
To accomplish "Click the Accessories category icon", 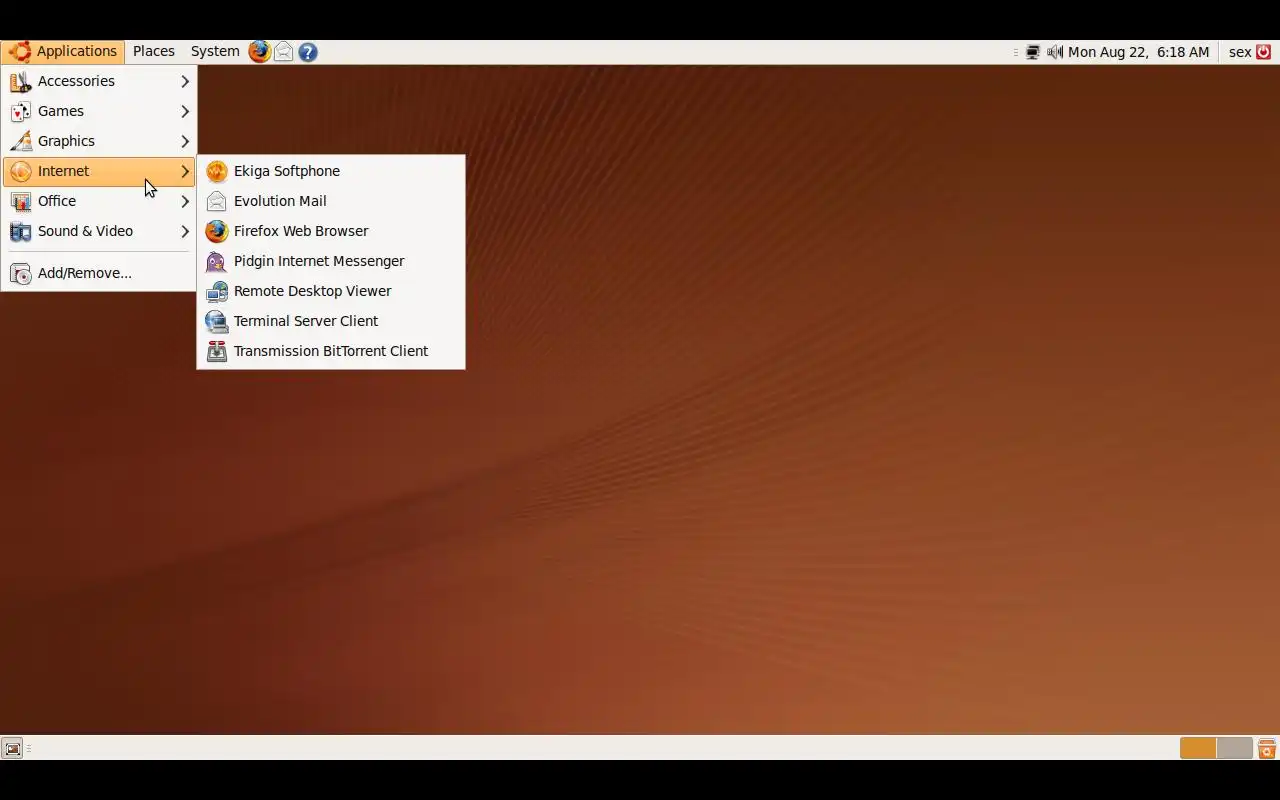I will pyautogui.click(x=21, y=81).
